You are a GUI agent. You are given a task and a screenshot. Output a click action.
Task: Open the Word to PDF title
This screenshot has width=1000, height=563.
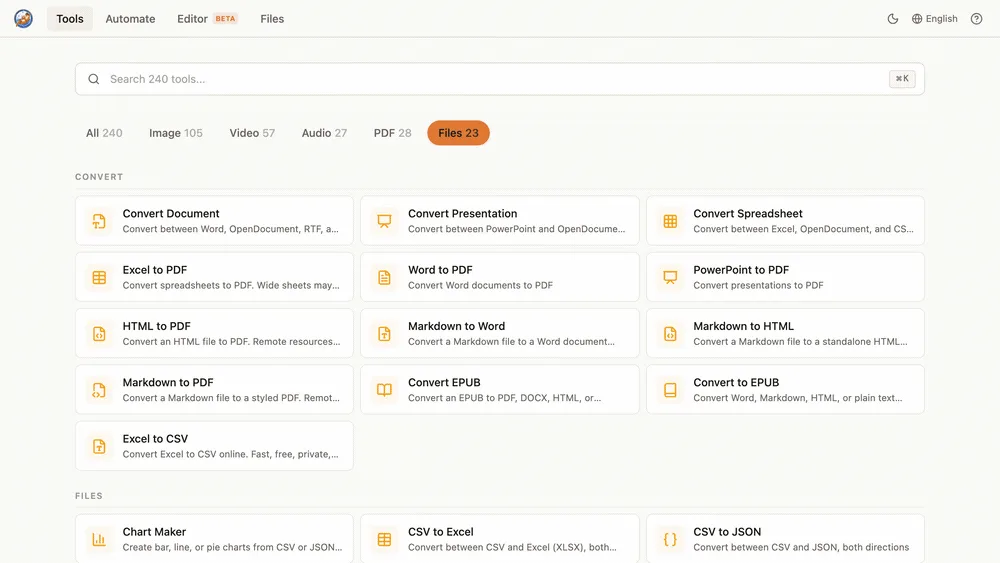(440, 270)
